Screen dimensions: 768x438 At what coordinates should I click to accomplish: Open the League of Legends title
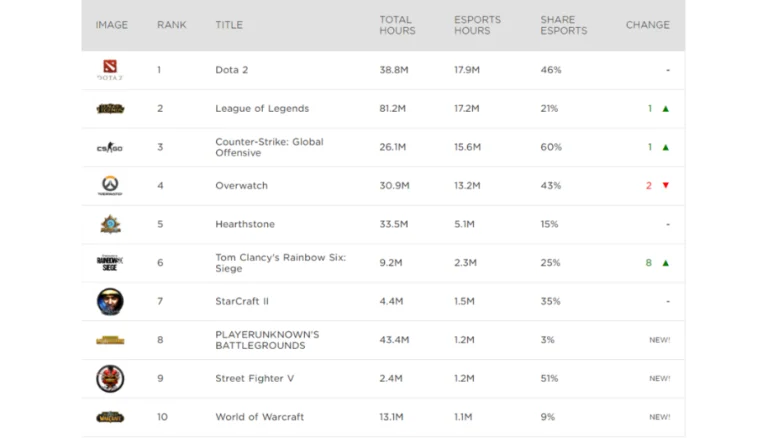[262, 108]
